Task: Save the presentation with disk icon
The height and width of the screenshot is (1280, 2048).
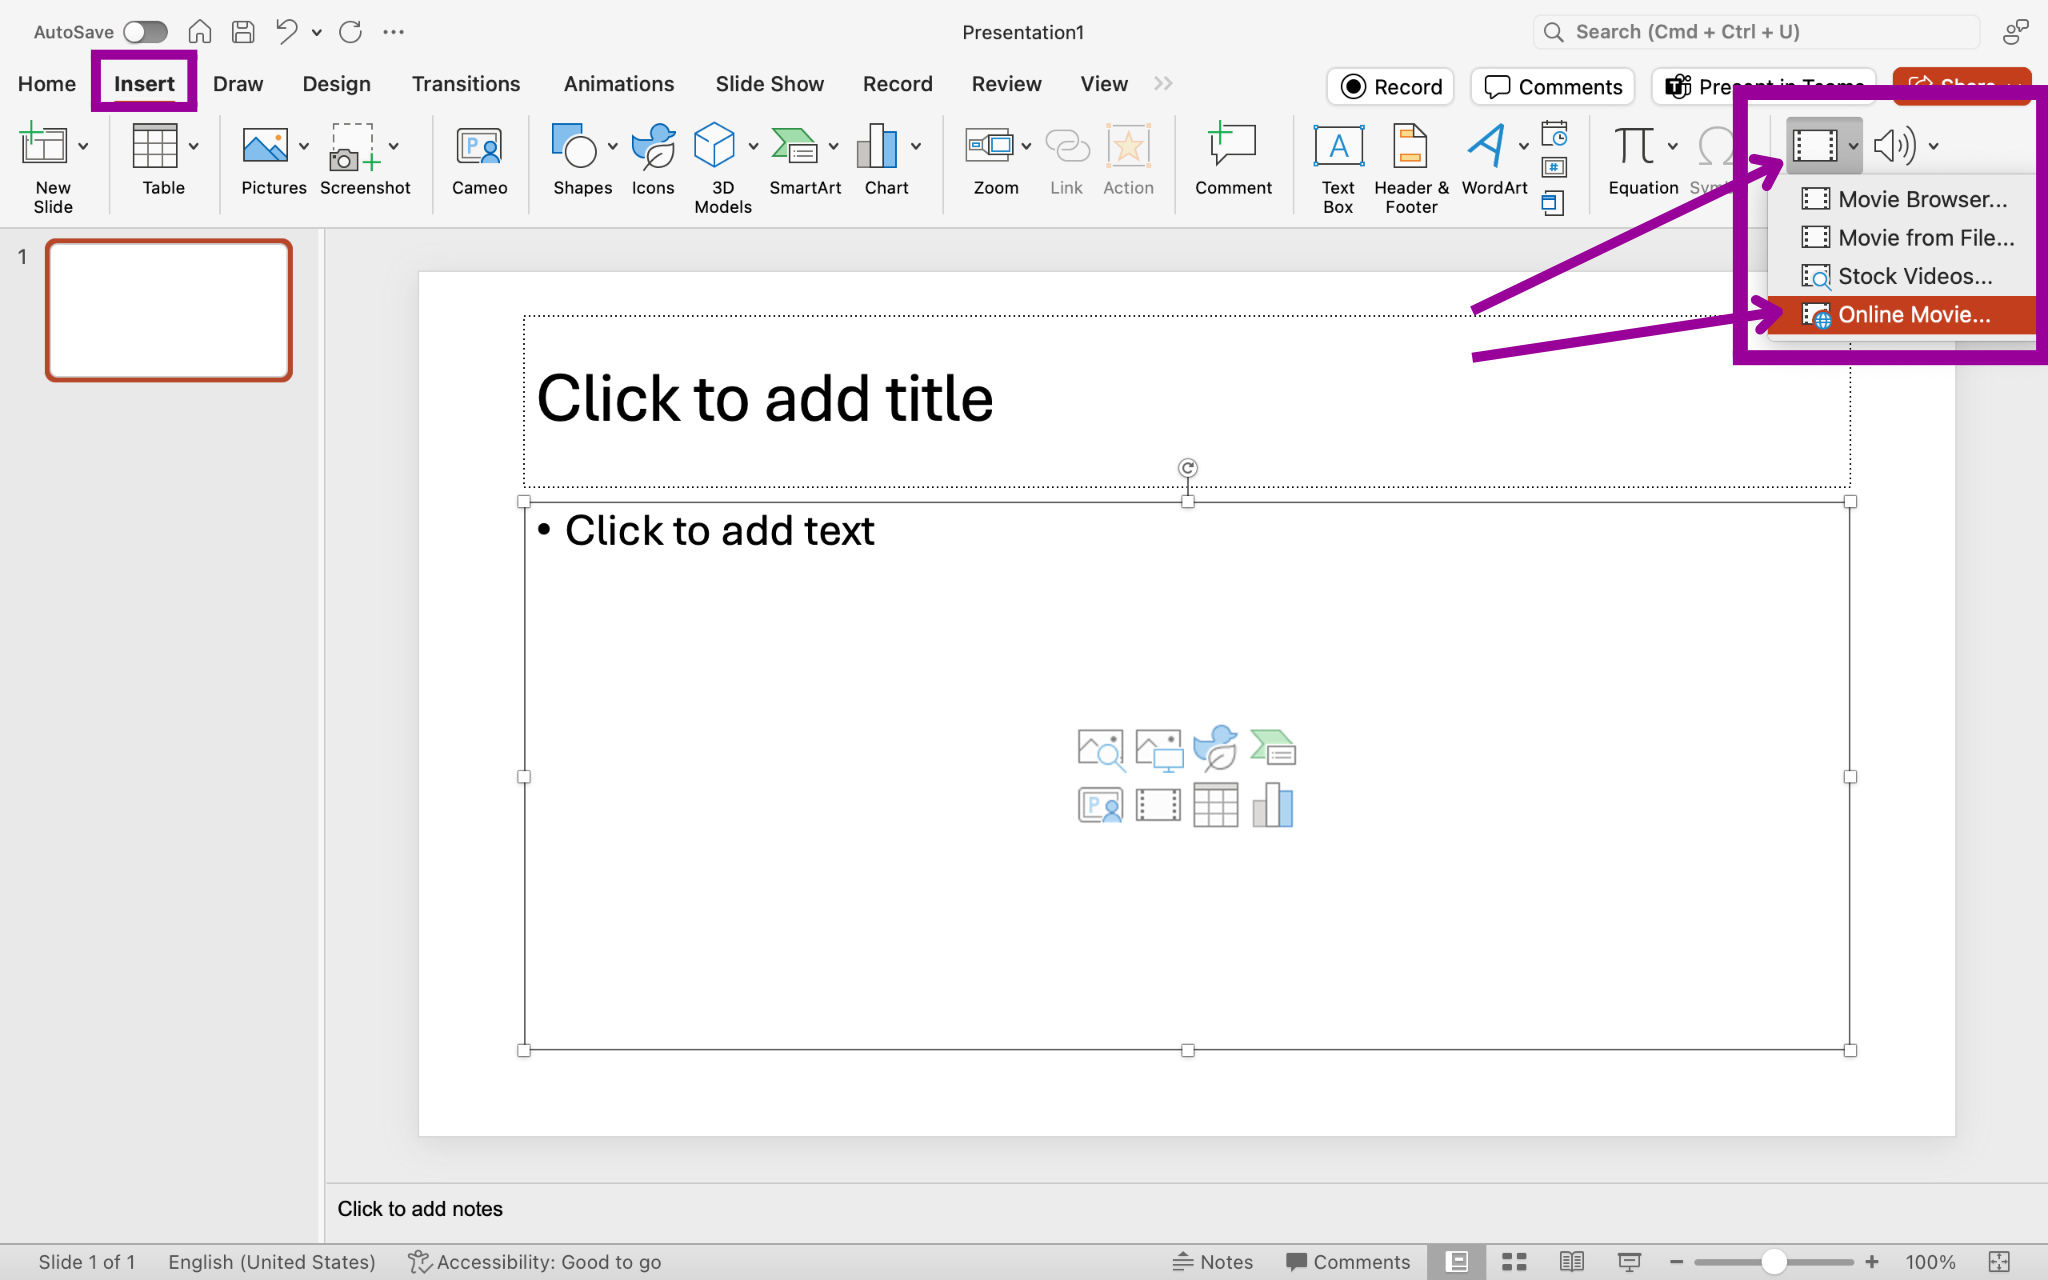Action: coord(243,32)
